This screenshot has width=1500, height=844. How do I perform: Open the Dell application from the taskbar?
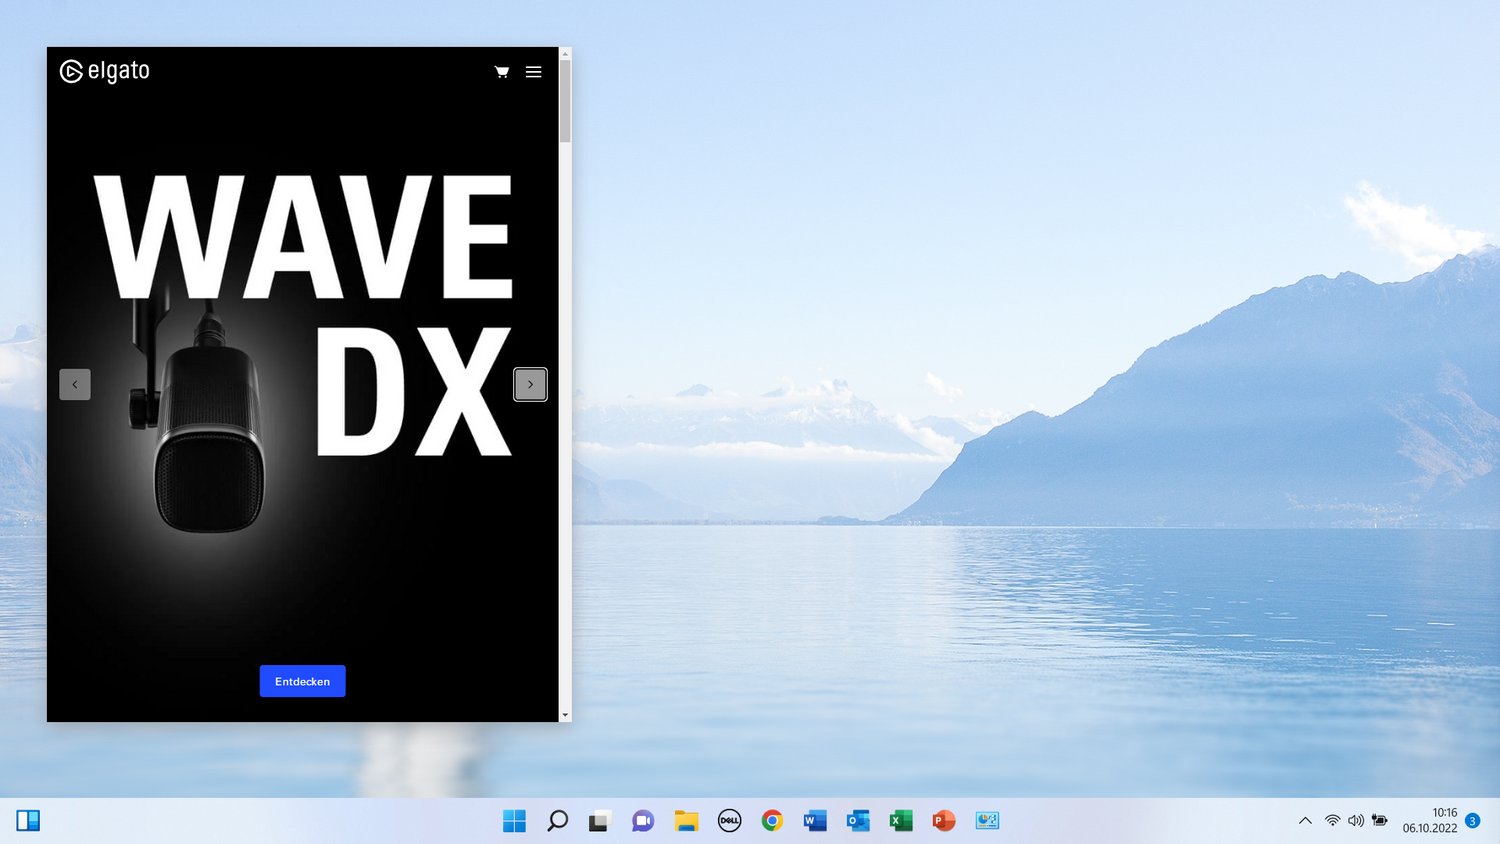point(729,820)
